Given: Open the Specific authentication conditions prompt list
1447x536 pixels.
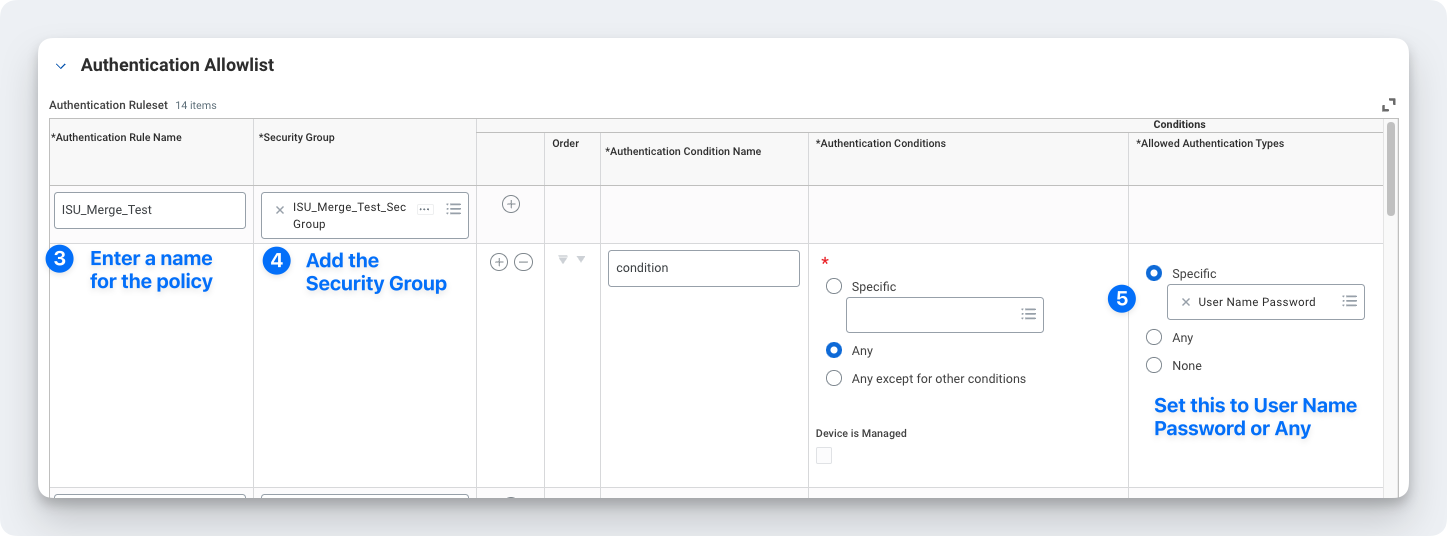Looking at the screenshot, I should (1028, 314).
